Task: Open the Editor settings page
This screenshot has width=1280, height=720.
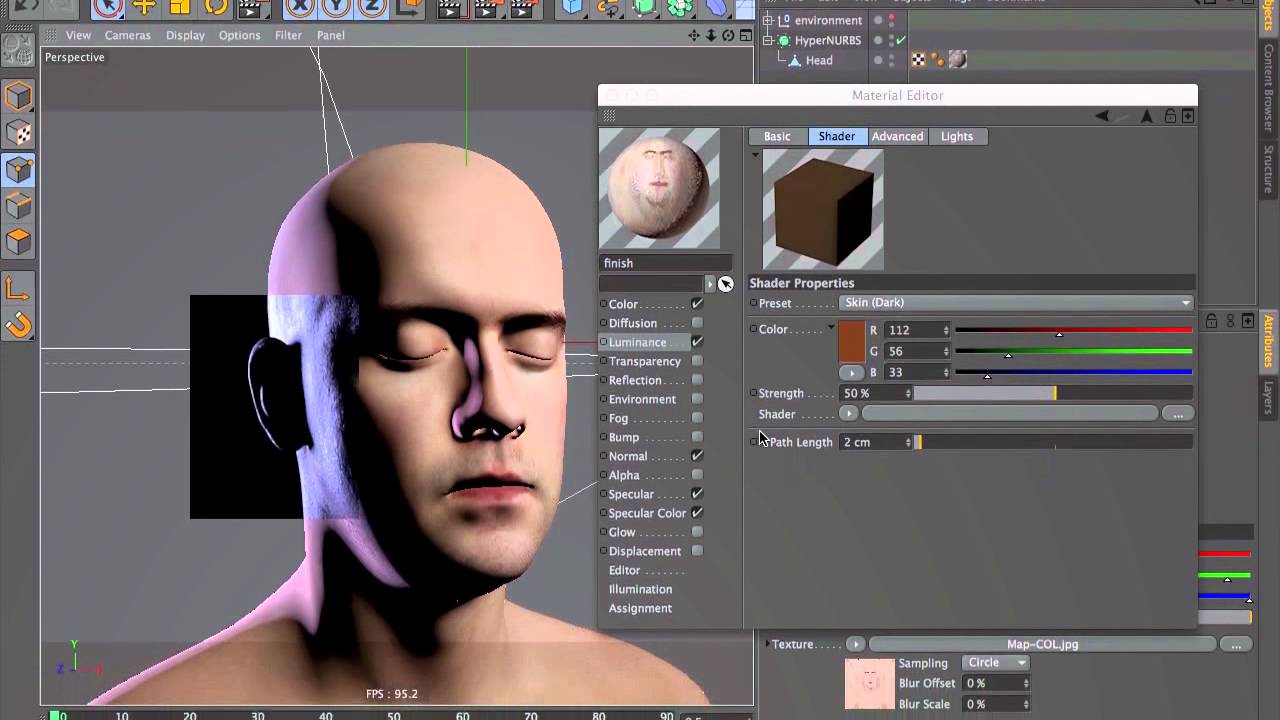Action: click(x=625, y=570)
